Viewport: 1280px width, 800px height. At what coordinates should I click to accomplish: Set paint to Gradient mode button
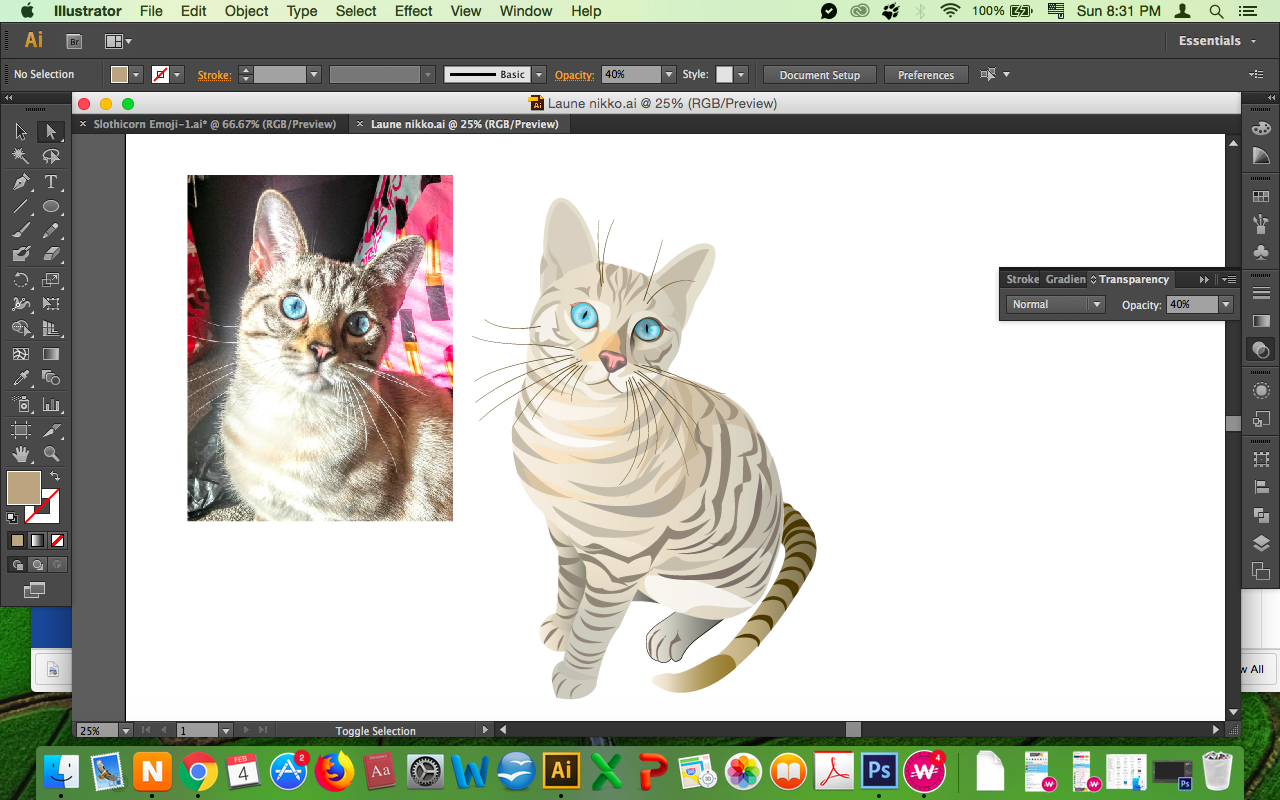(37, 540)
